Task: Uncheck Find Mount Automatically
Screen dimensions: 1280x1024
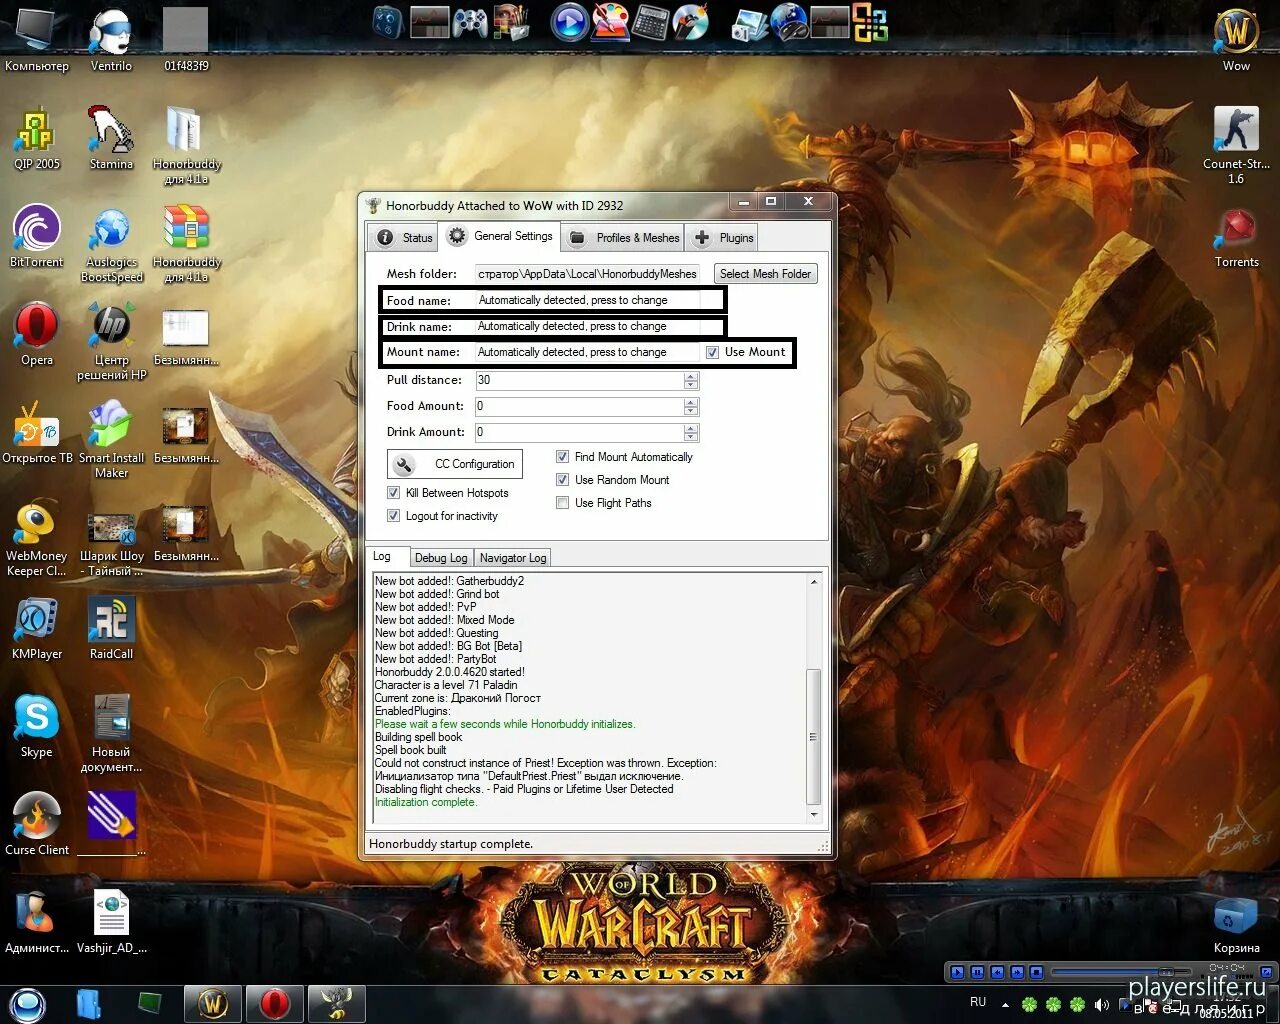Action: [562, 457]
